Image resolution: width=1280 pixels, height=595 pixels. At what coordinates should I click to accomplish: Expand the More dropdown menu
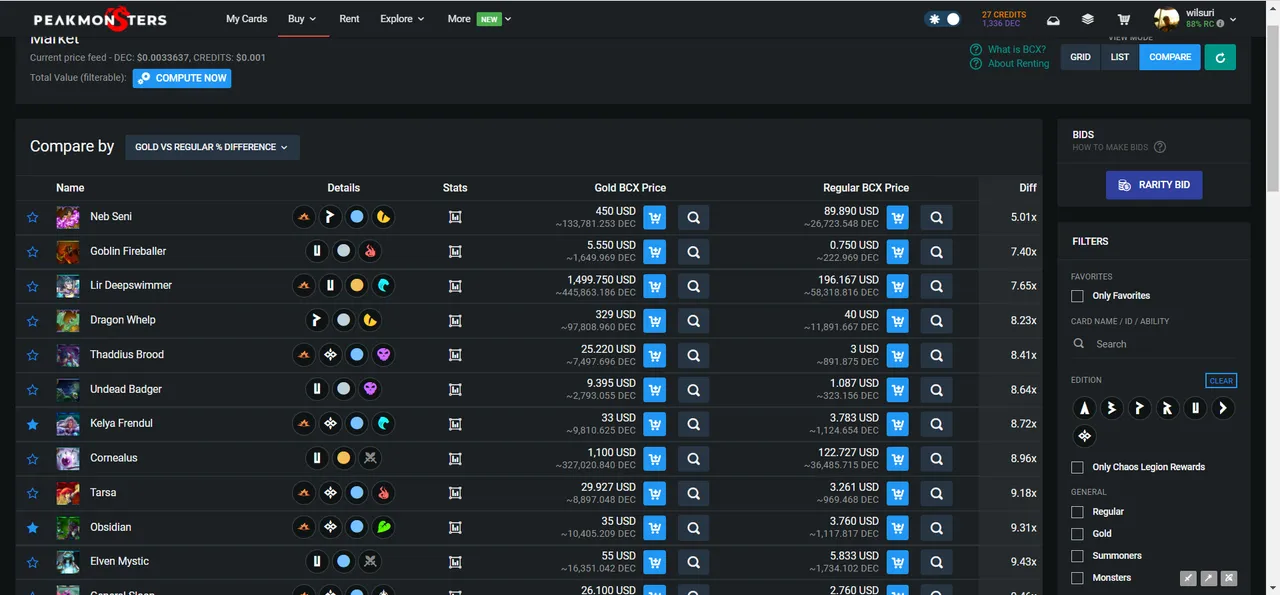(479, 19)
